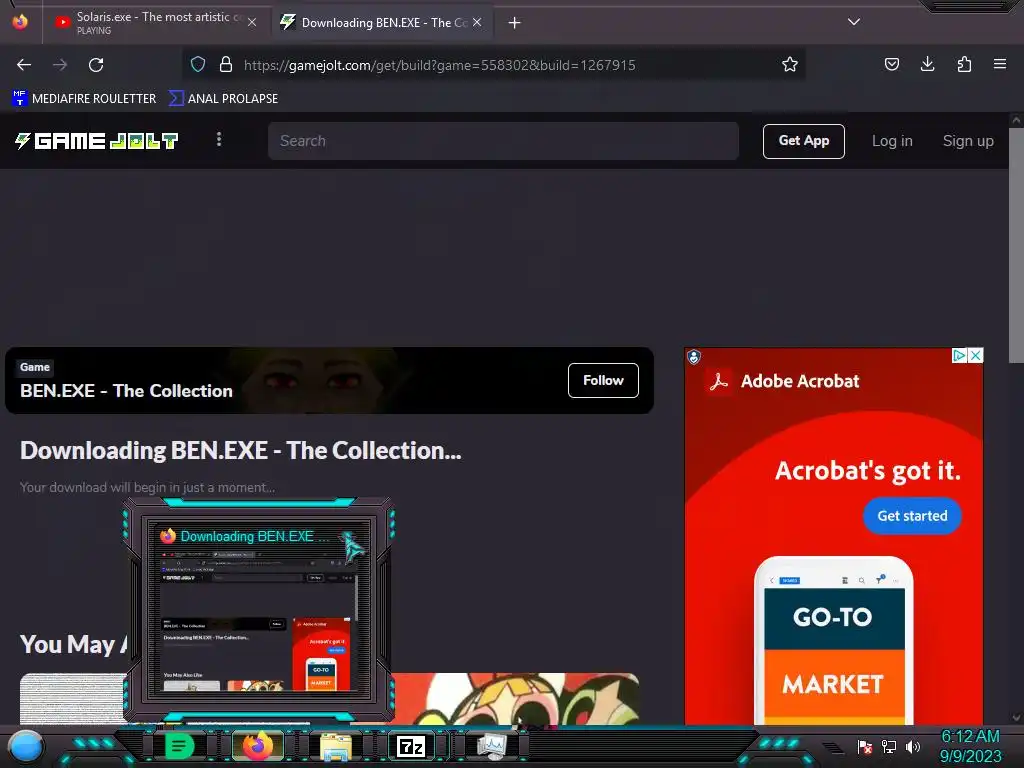This screenshot has height=768, width=1024.
Task: Close the Solaris.exe YouTube tab
Action: pyautogui.click(x=252, y=22)
